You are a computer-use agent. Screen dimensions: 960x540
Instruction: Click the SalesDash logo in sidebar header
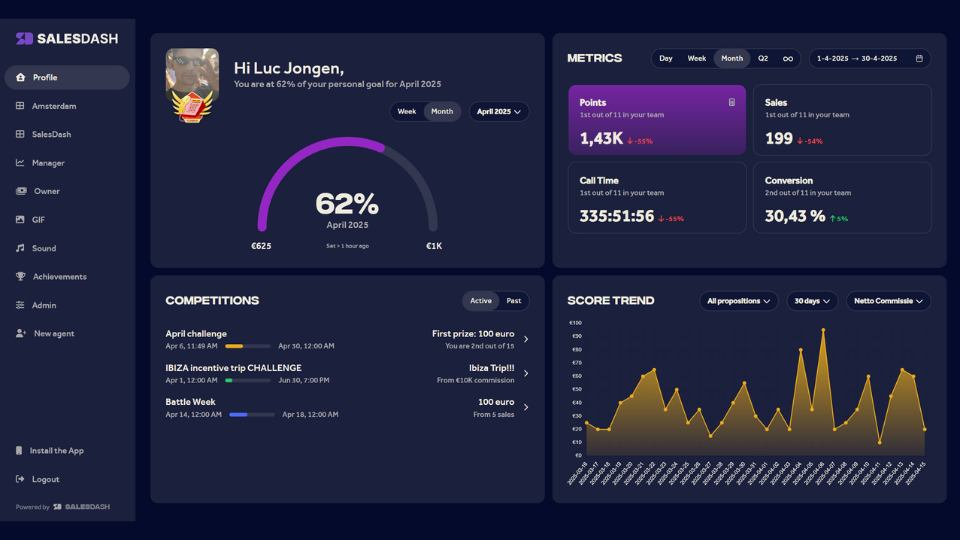67,39
